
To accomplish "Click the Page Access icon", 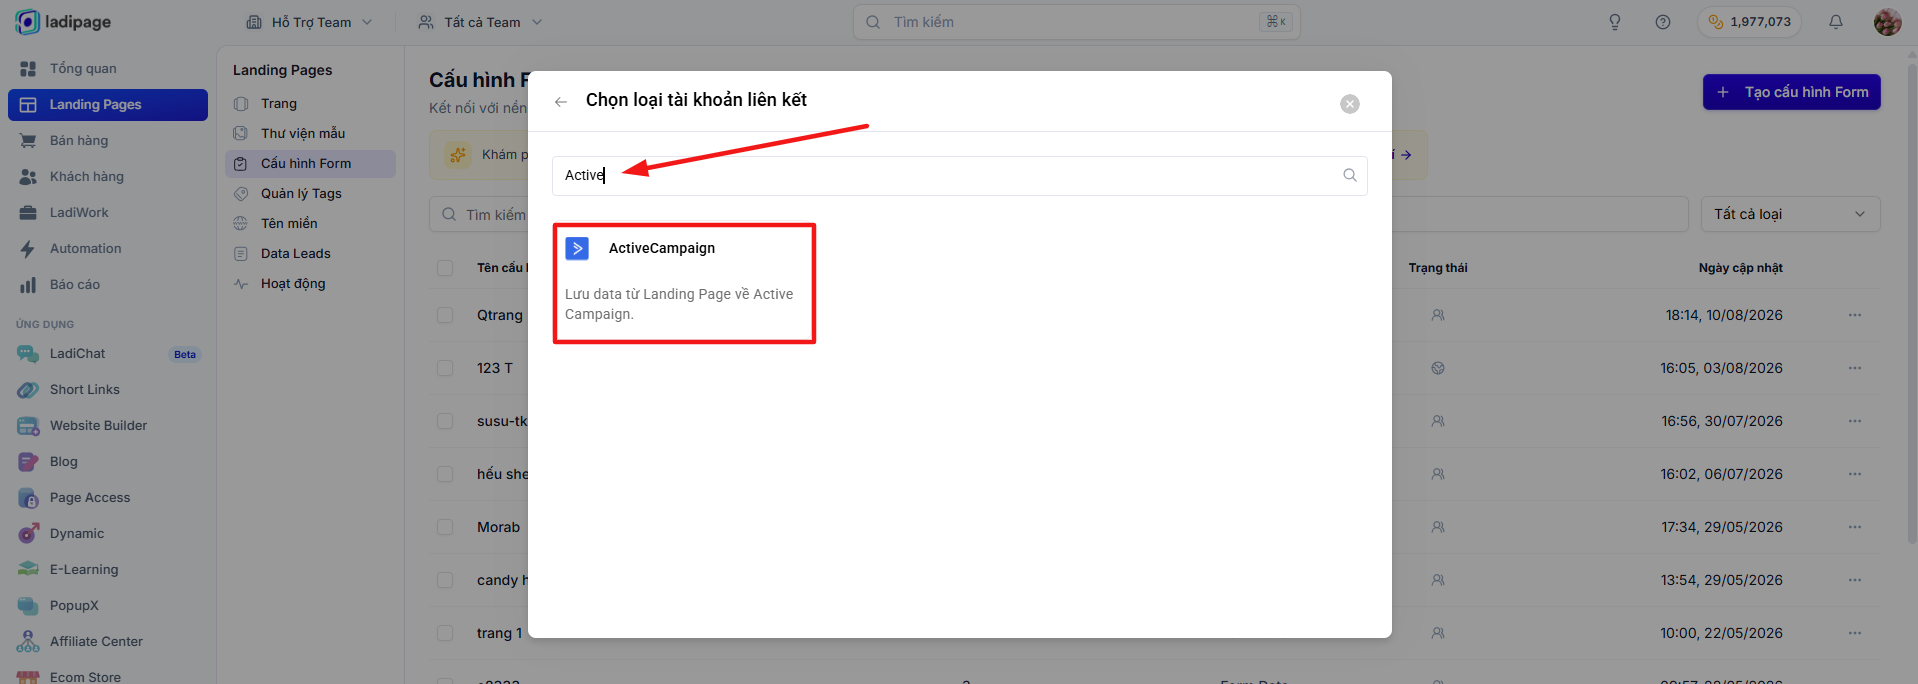I will pyautogui.click(x=28, y=498).
